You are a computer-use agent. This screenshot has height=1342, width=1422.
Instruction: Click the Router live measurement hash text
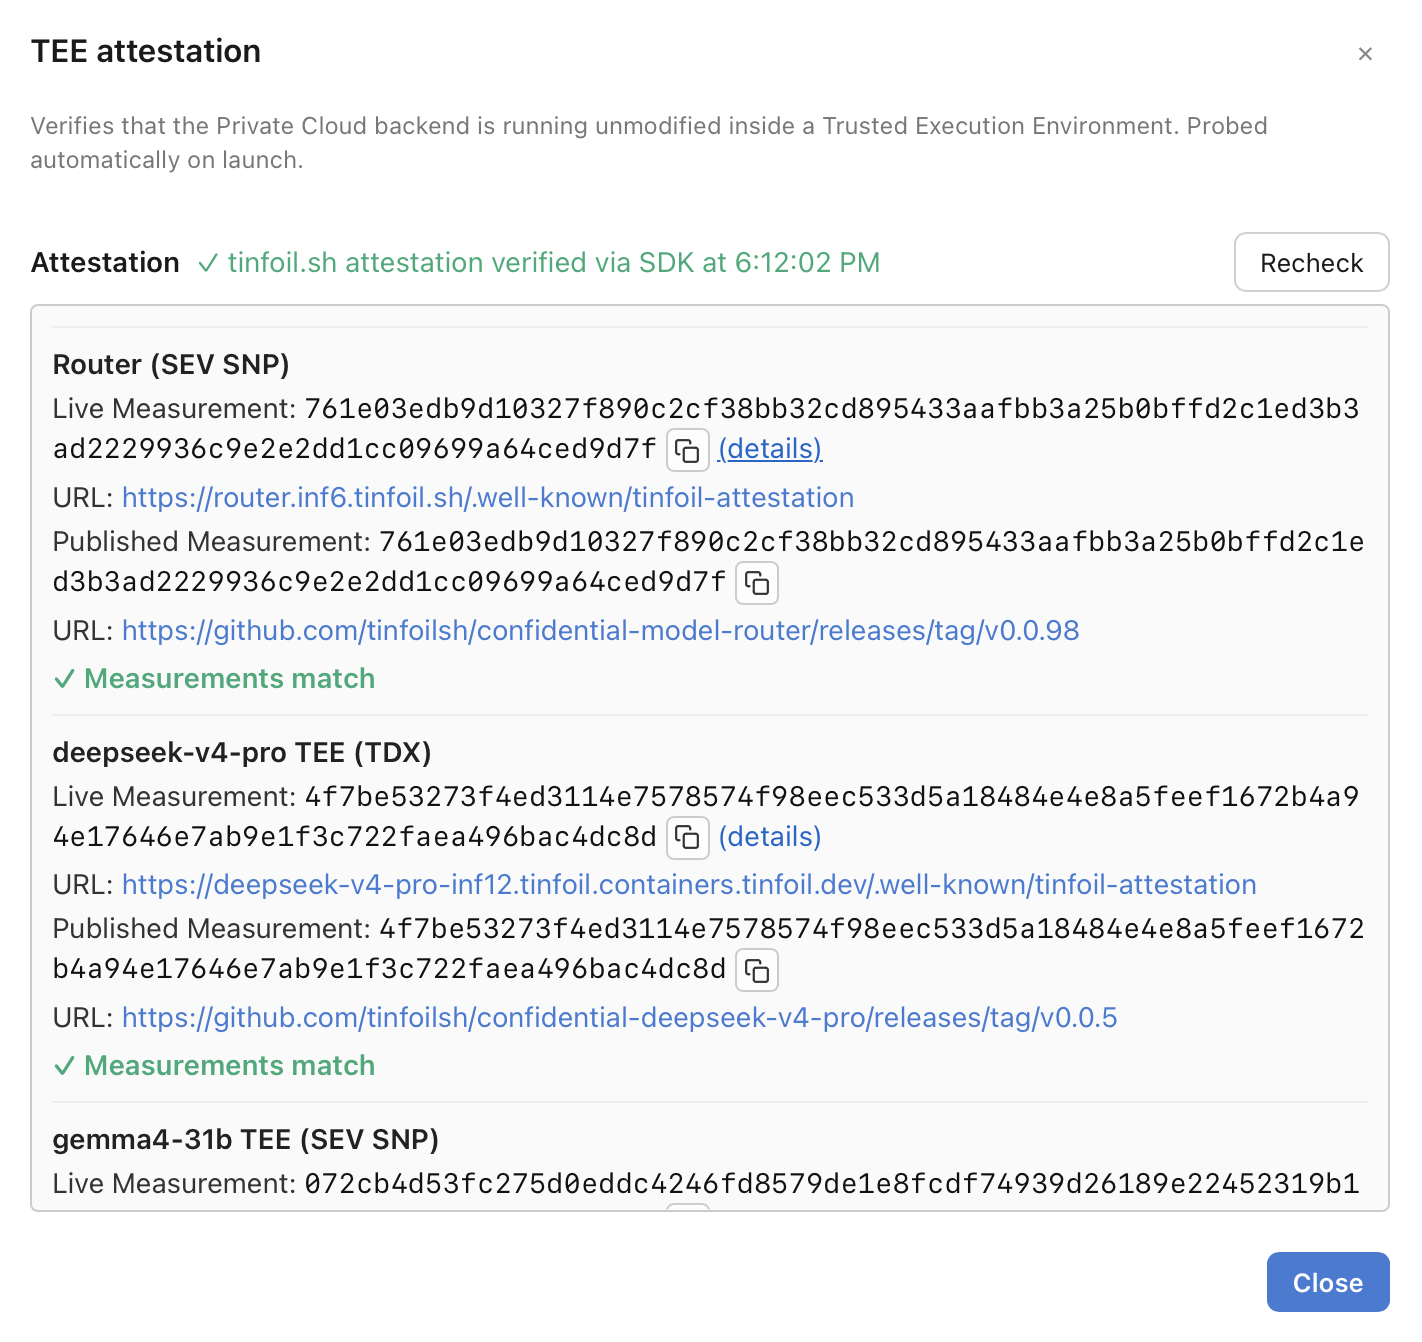706,429
